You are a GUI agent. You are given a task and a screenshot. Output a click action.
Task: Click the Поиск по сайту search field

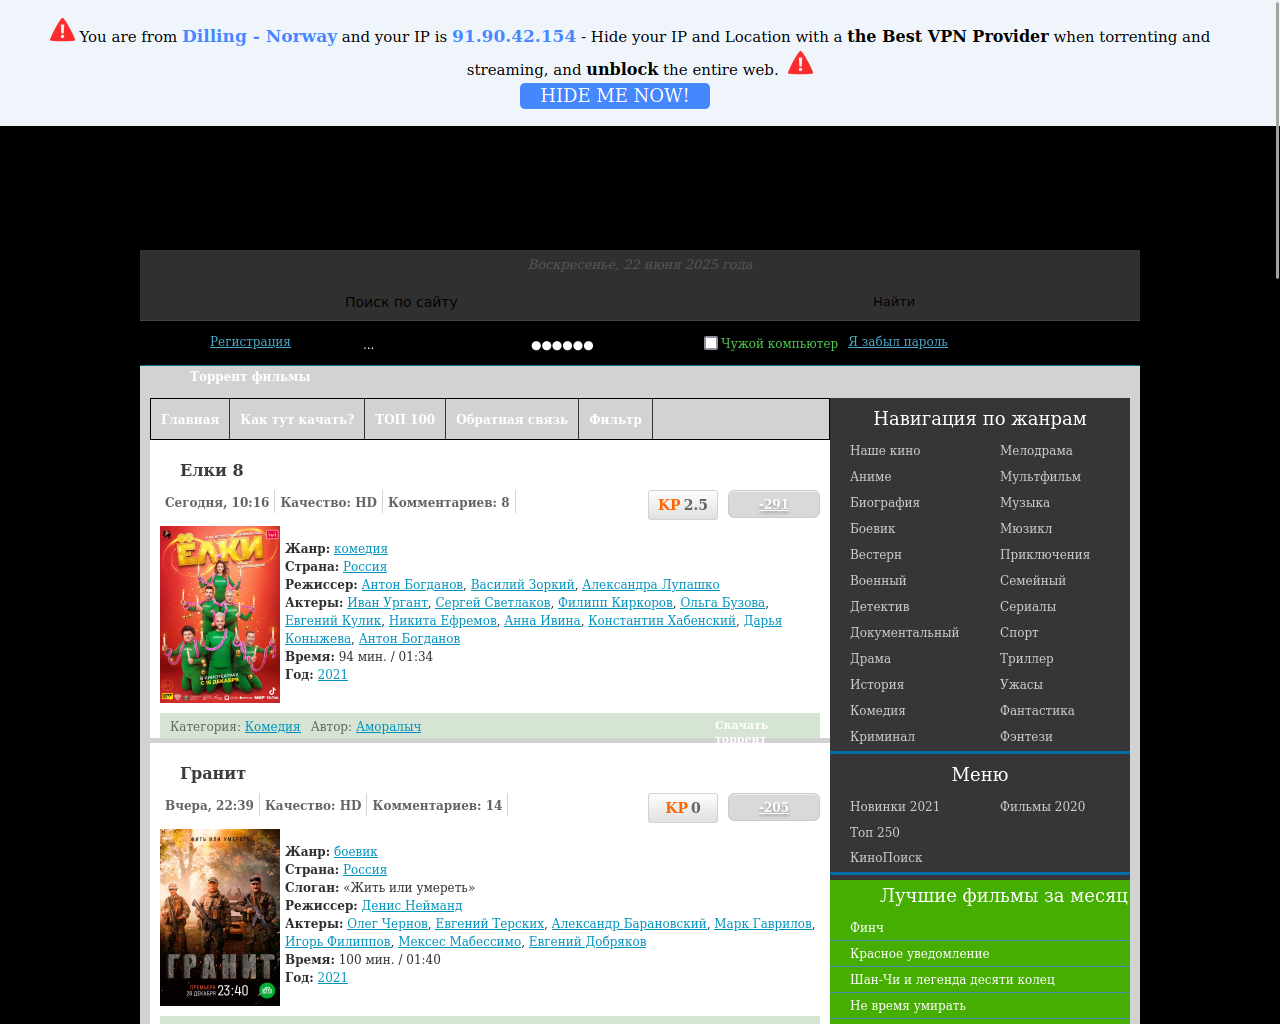coord(401,302)
